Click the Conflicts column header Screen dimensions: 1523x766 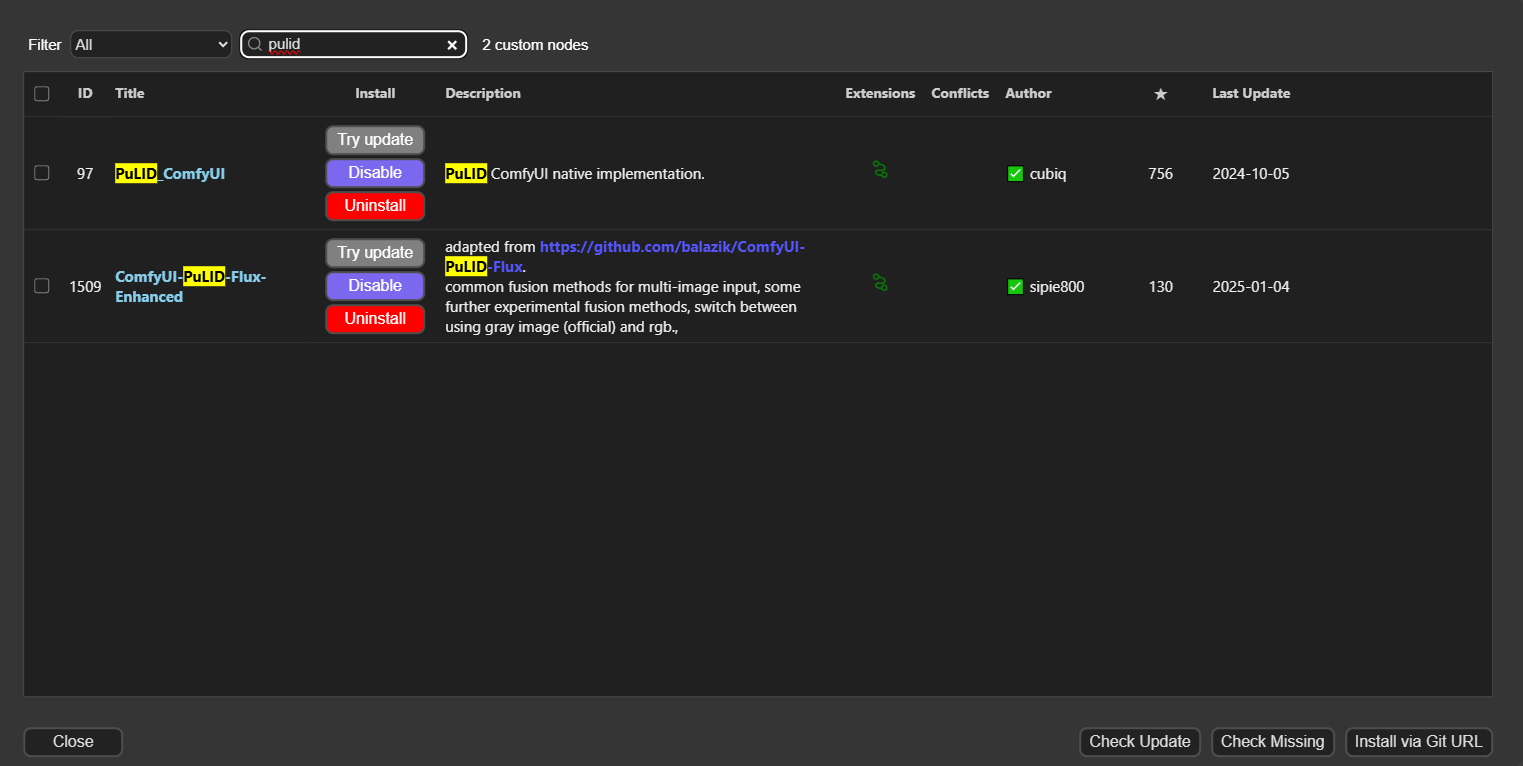point(960,94)
